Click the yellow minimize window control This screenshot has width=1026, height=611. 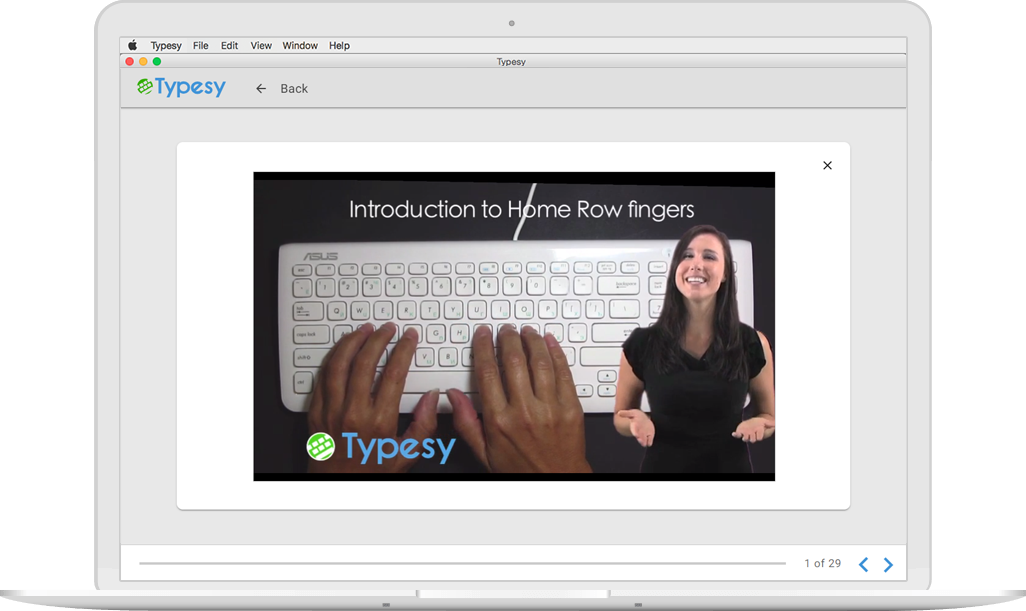pos(143,61)
